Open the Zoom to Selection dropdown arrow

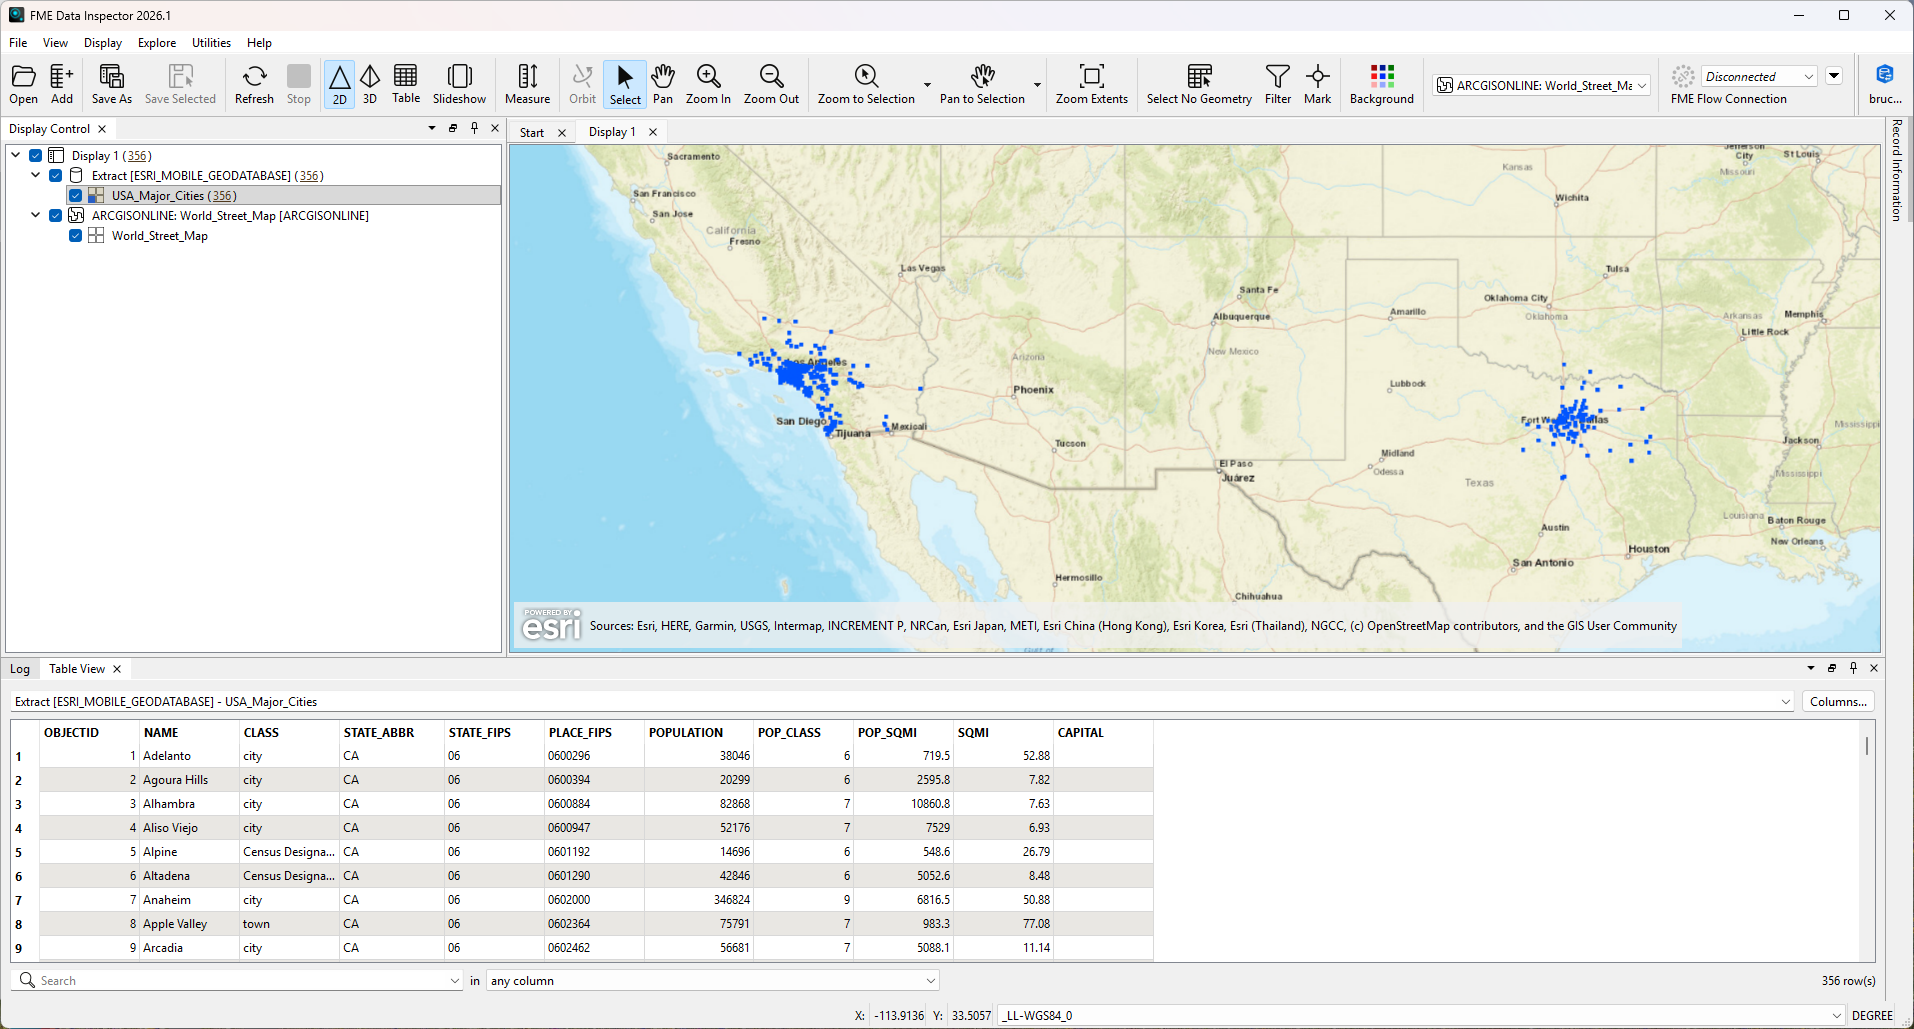click(927, 85)
